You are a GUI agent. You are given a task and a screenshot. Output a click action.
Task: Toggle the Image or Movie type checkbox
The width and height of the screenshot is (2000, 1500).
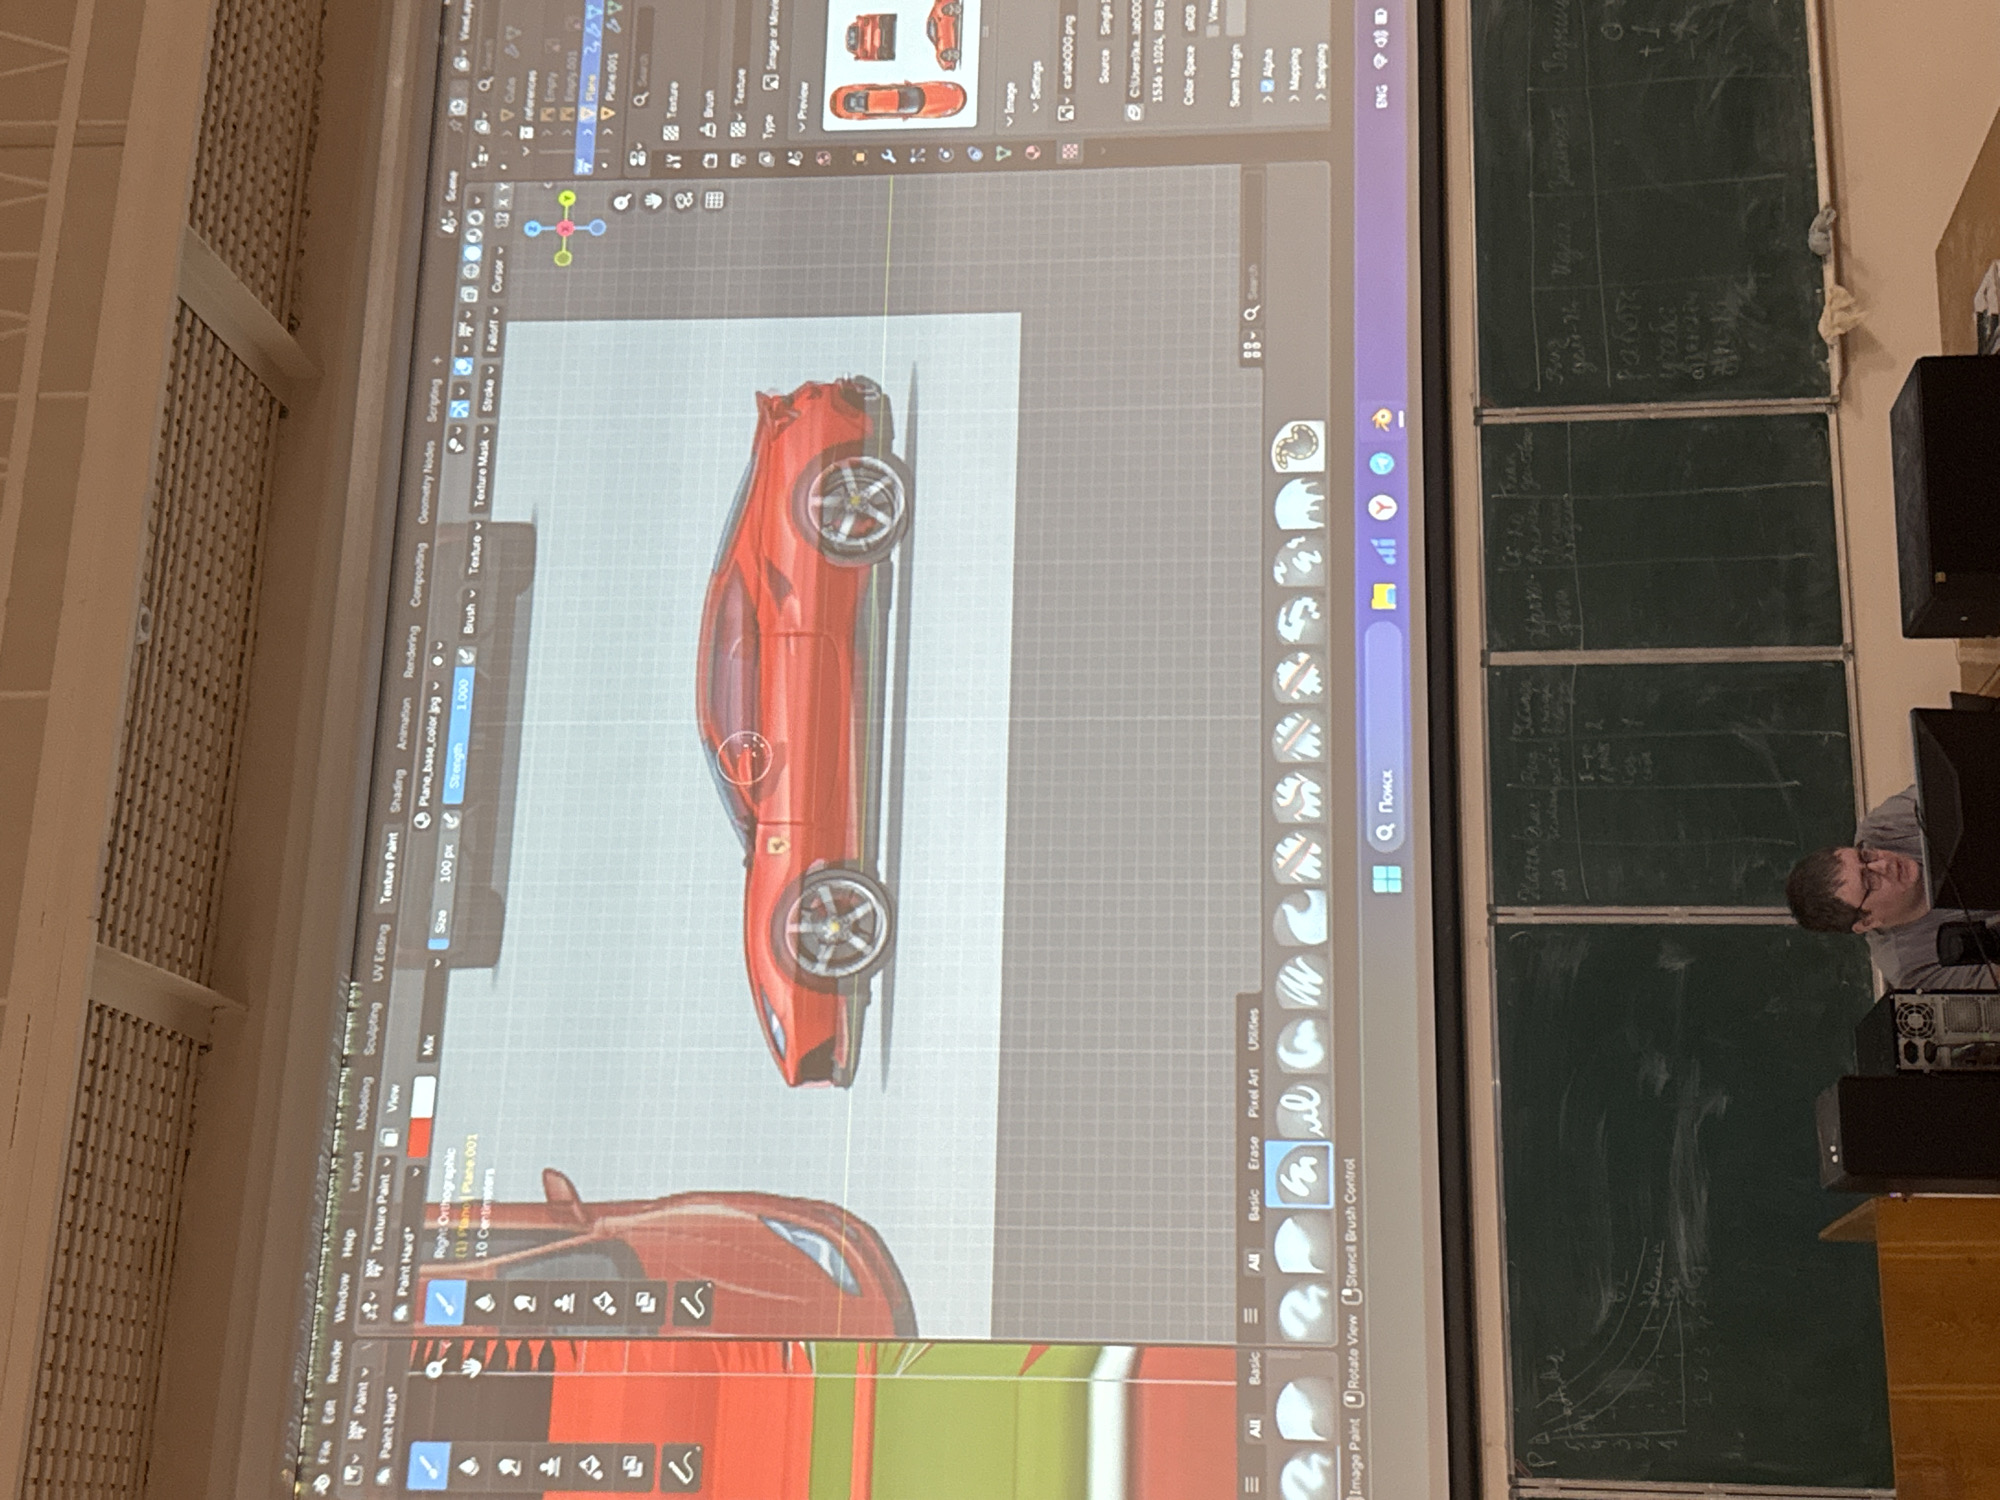tap(770, 83)
